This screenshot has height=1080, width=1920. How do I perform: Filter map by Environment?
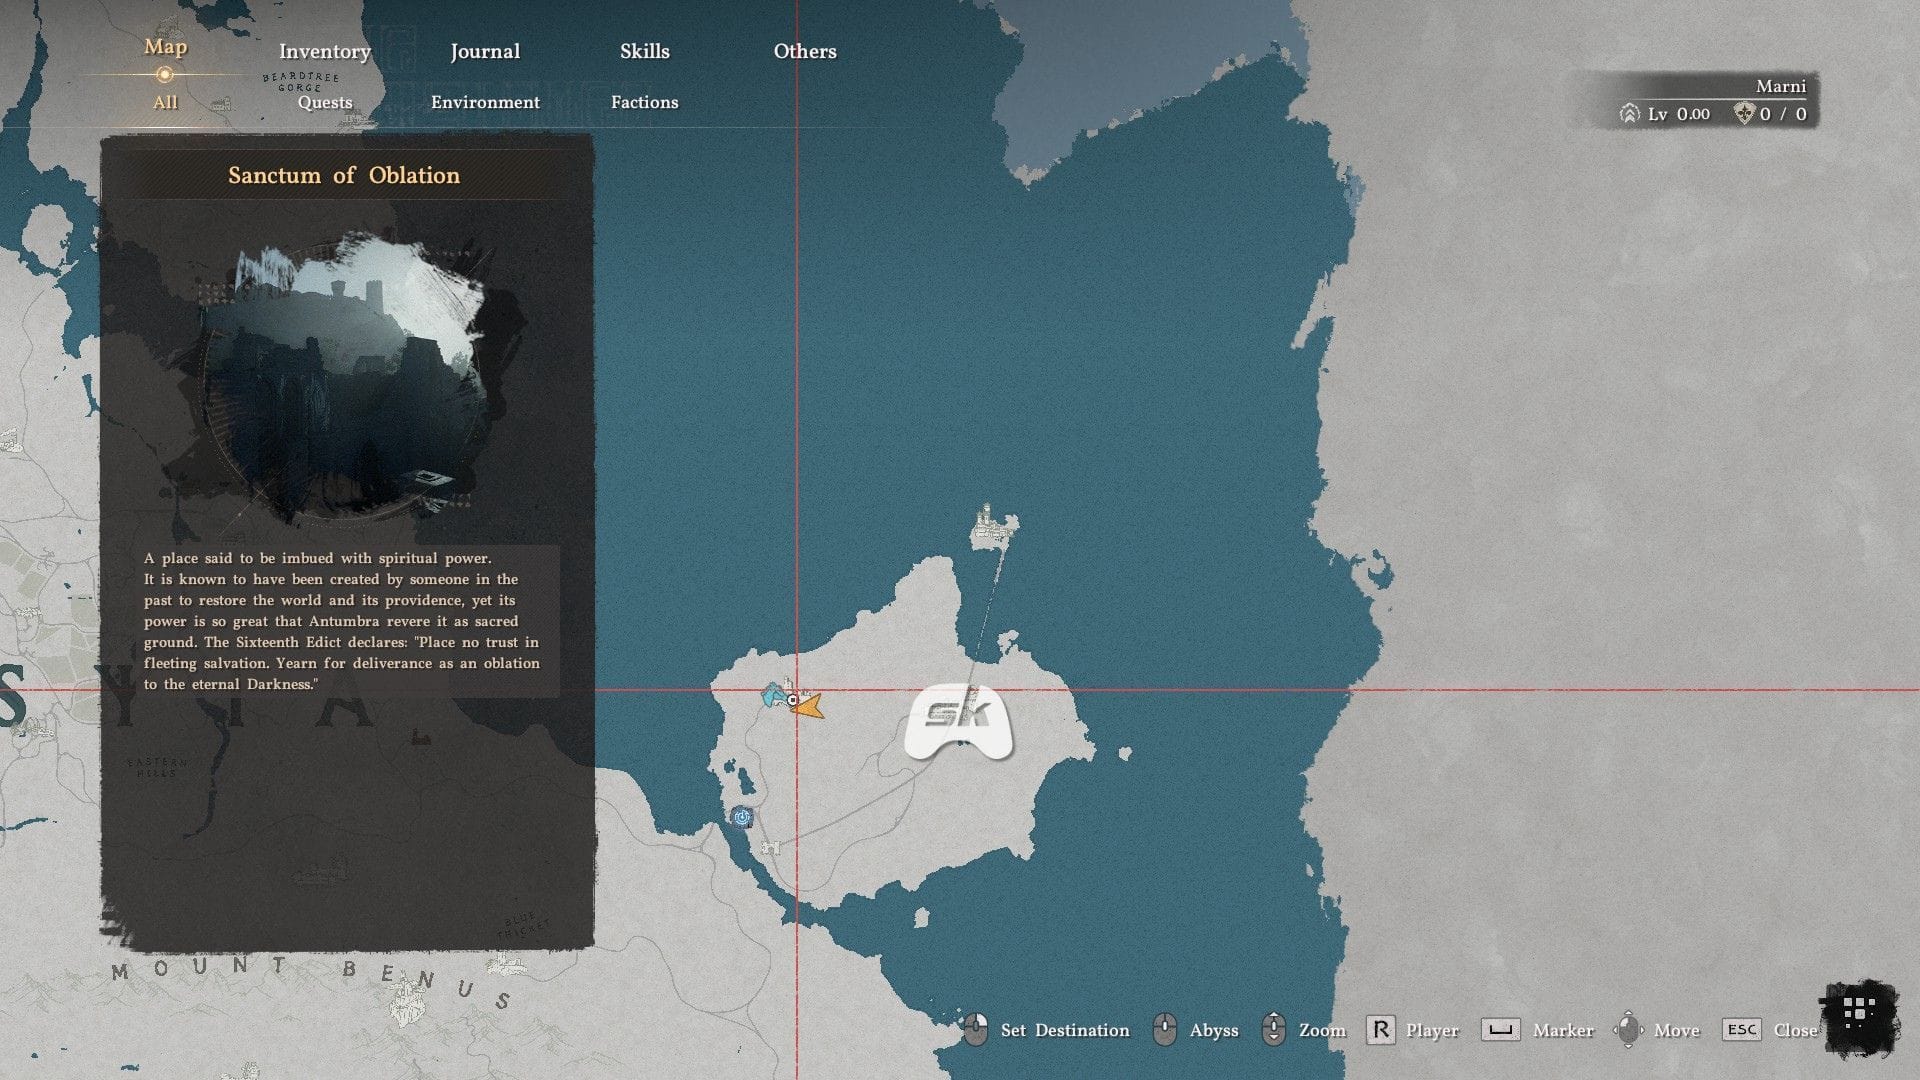point(485,103)
